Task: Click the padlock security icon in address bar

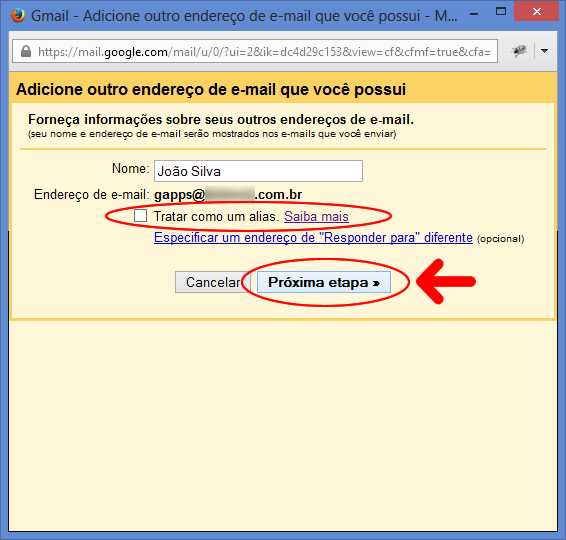Action: pyautogui.click(x=26, y=51)
